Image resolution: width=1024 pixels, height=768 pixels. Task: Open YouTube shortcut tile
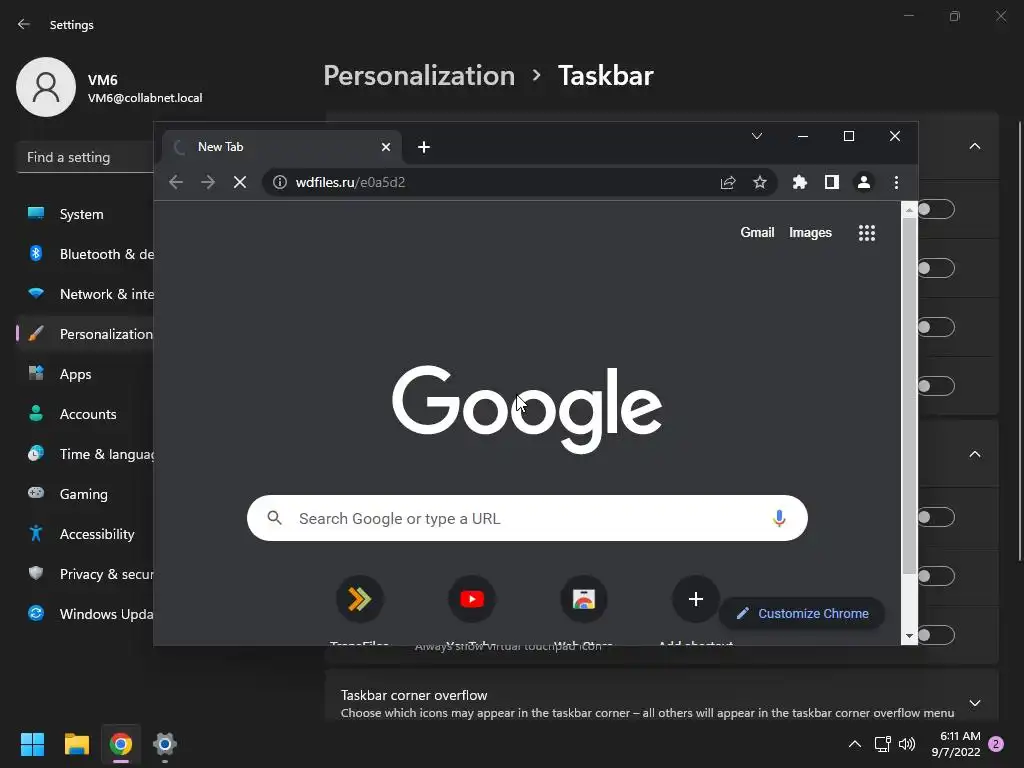(472, 599)
